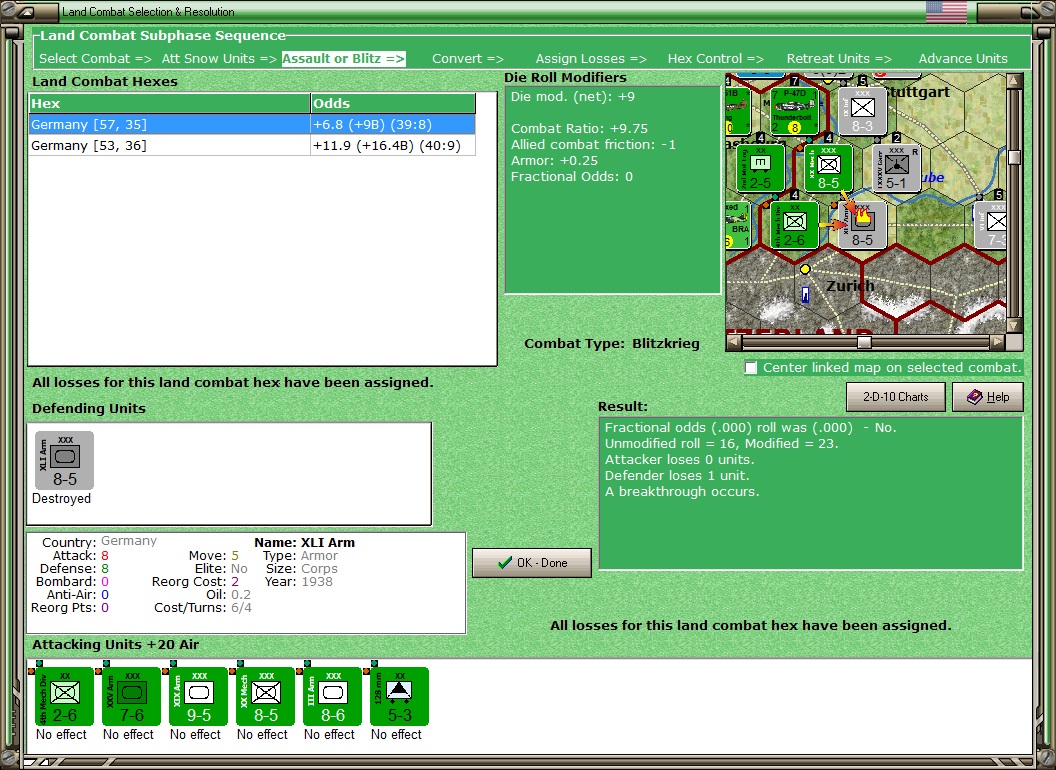Click the Zurich city marker on map
This screenshot has height=770, width=1056.
804,269
